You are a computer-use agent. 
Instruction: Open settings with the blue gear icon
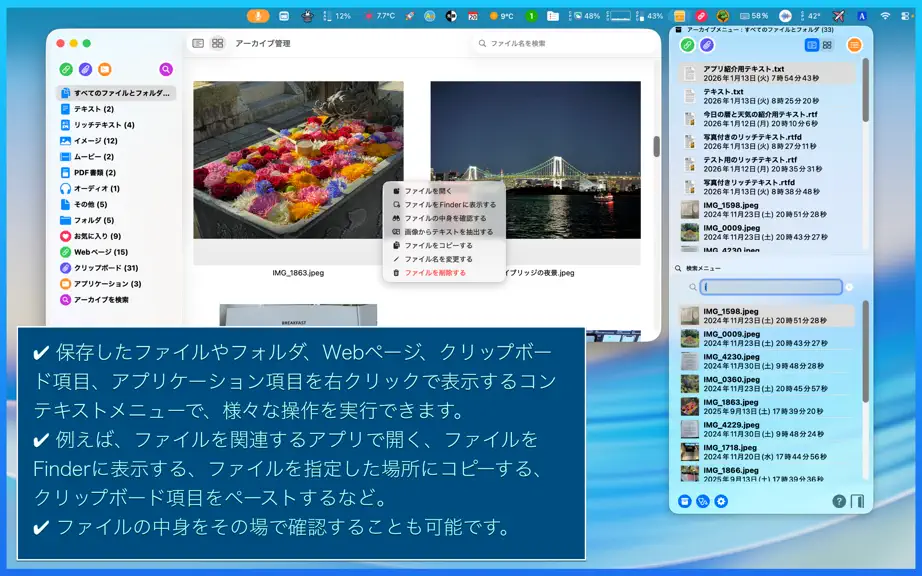point(721,501)
